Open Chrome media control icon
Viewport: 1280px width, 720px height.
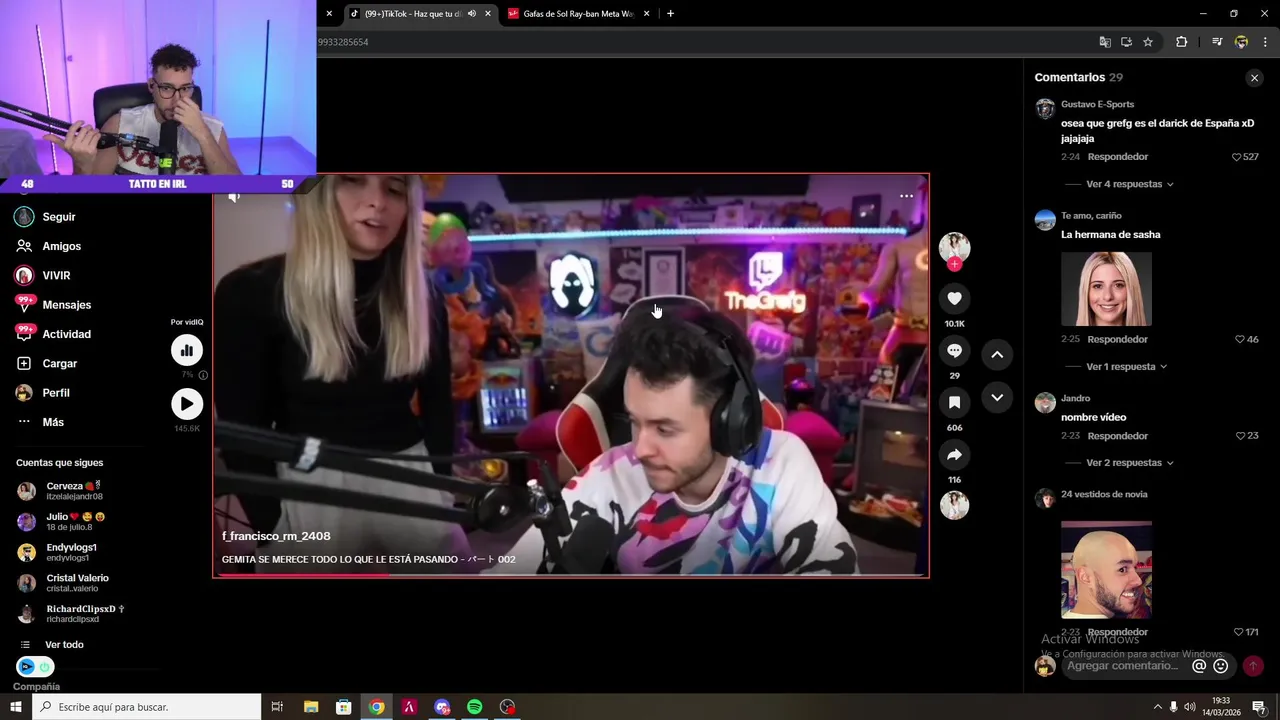pyautogui.click(x=1217, y=42)
